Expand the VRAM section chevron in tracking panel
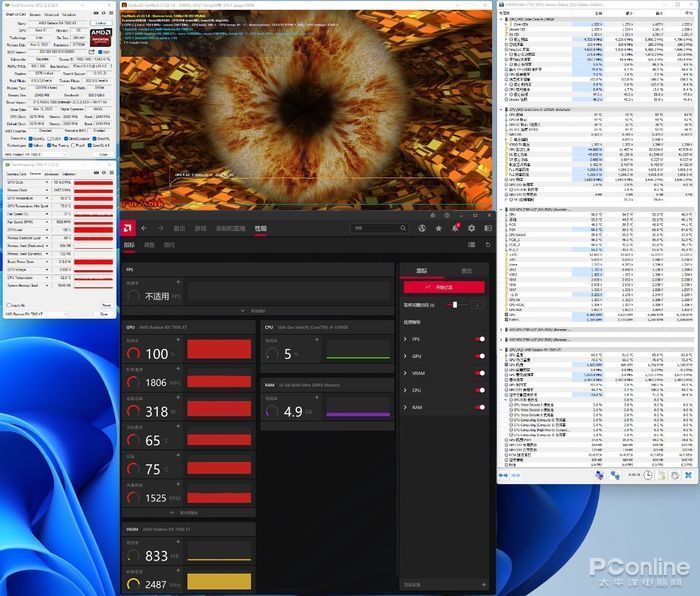 405,373
